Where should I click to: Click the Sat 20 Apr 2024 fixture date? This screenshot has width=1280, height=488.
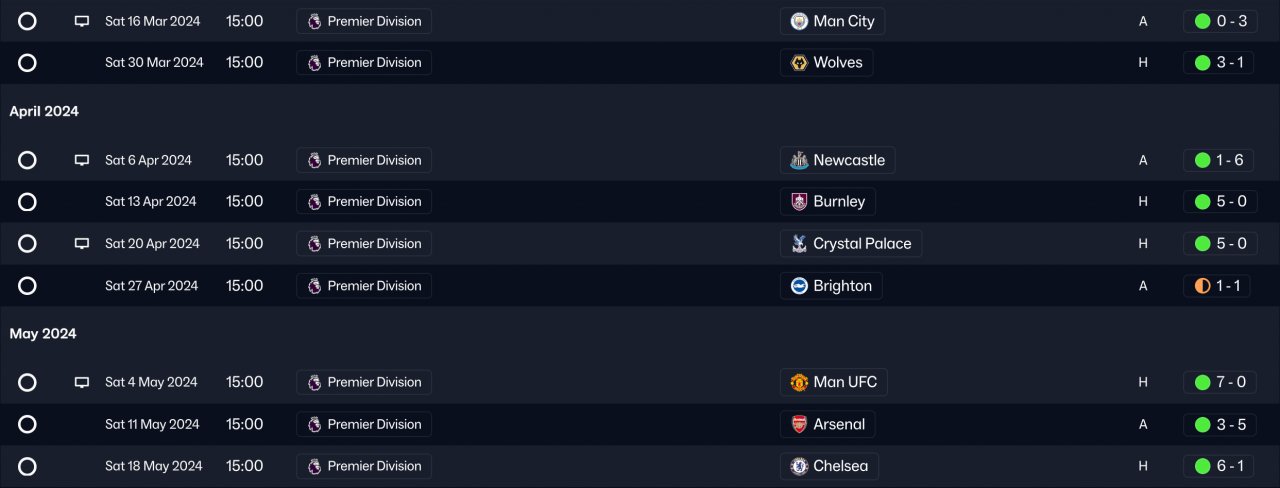point(152,244)
